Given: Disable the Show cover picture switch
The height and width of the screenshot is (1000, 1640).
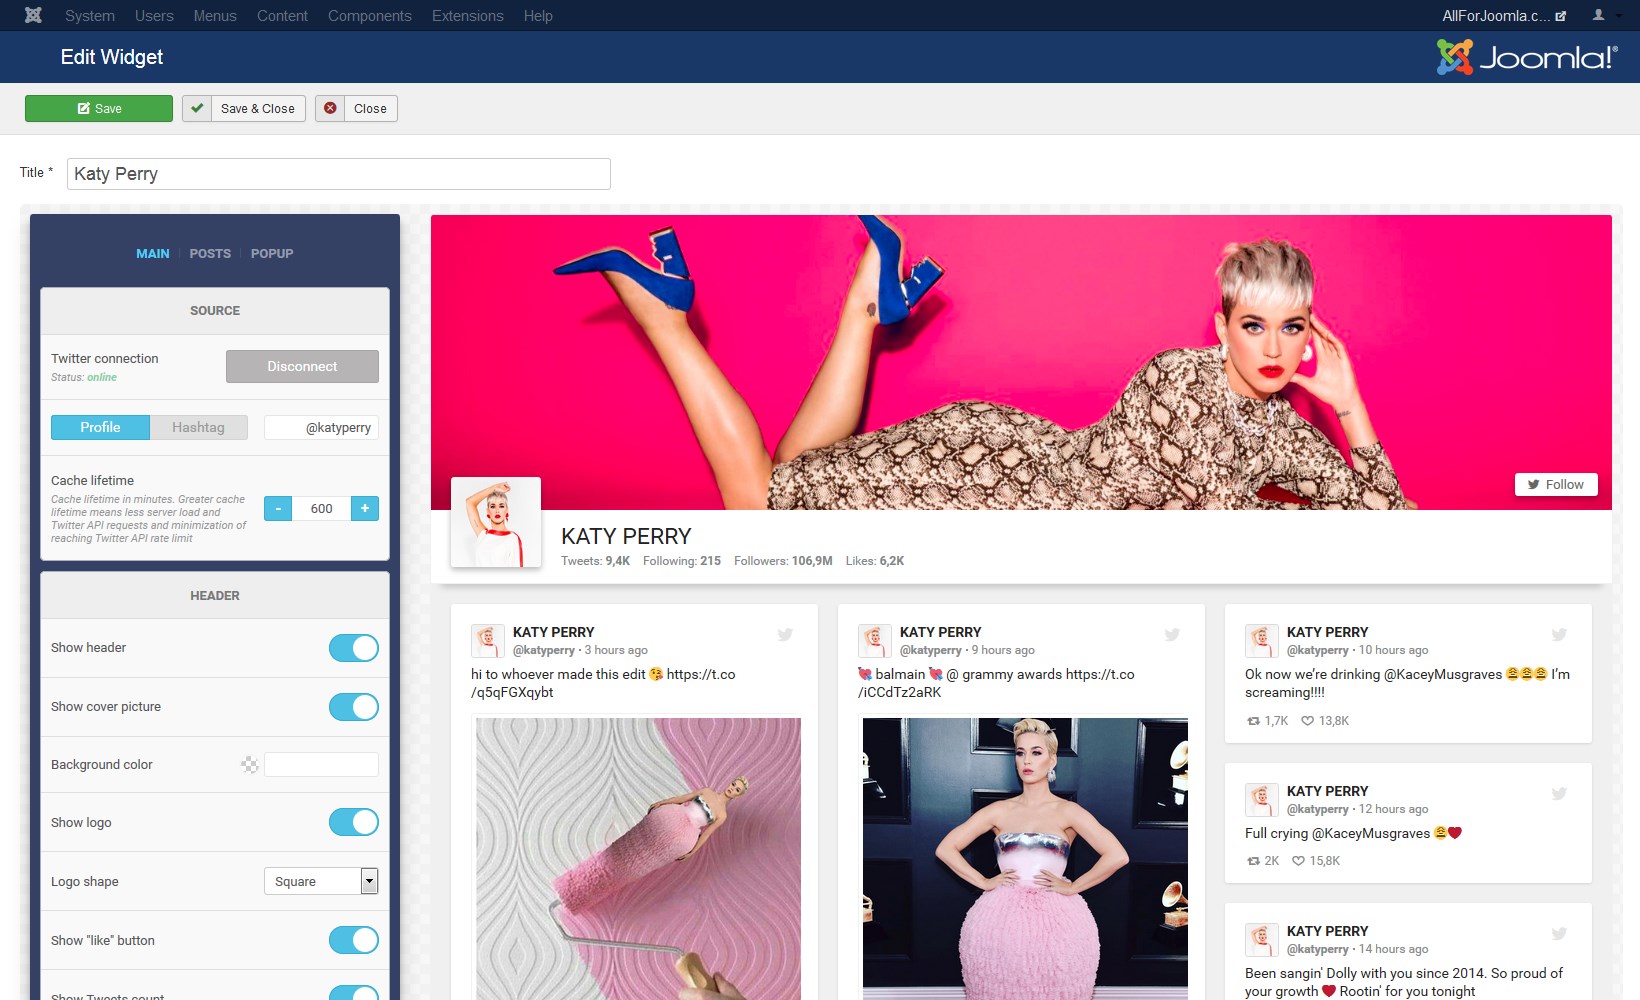Looking at the screenshot, I should [x=354, y=707].
